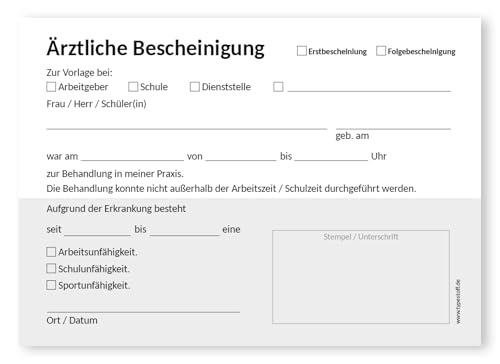This screenshot has height=364, width=500.
Task: Click the 'Uhr' label
Action: click(x=379, y=156)
